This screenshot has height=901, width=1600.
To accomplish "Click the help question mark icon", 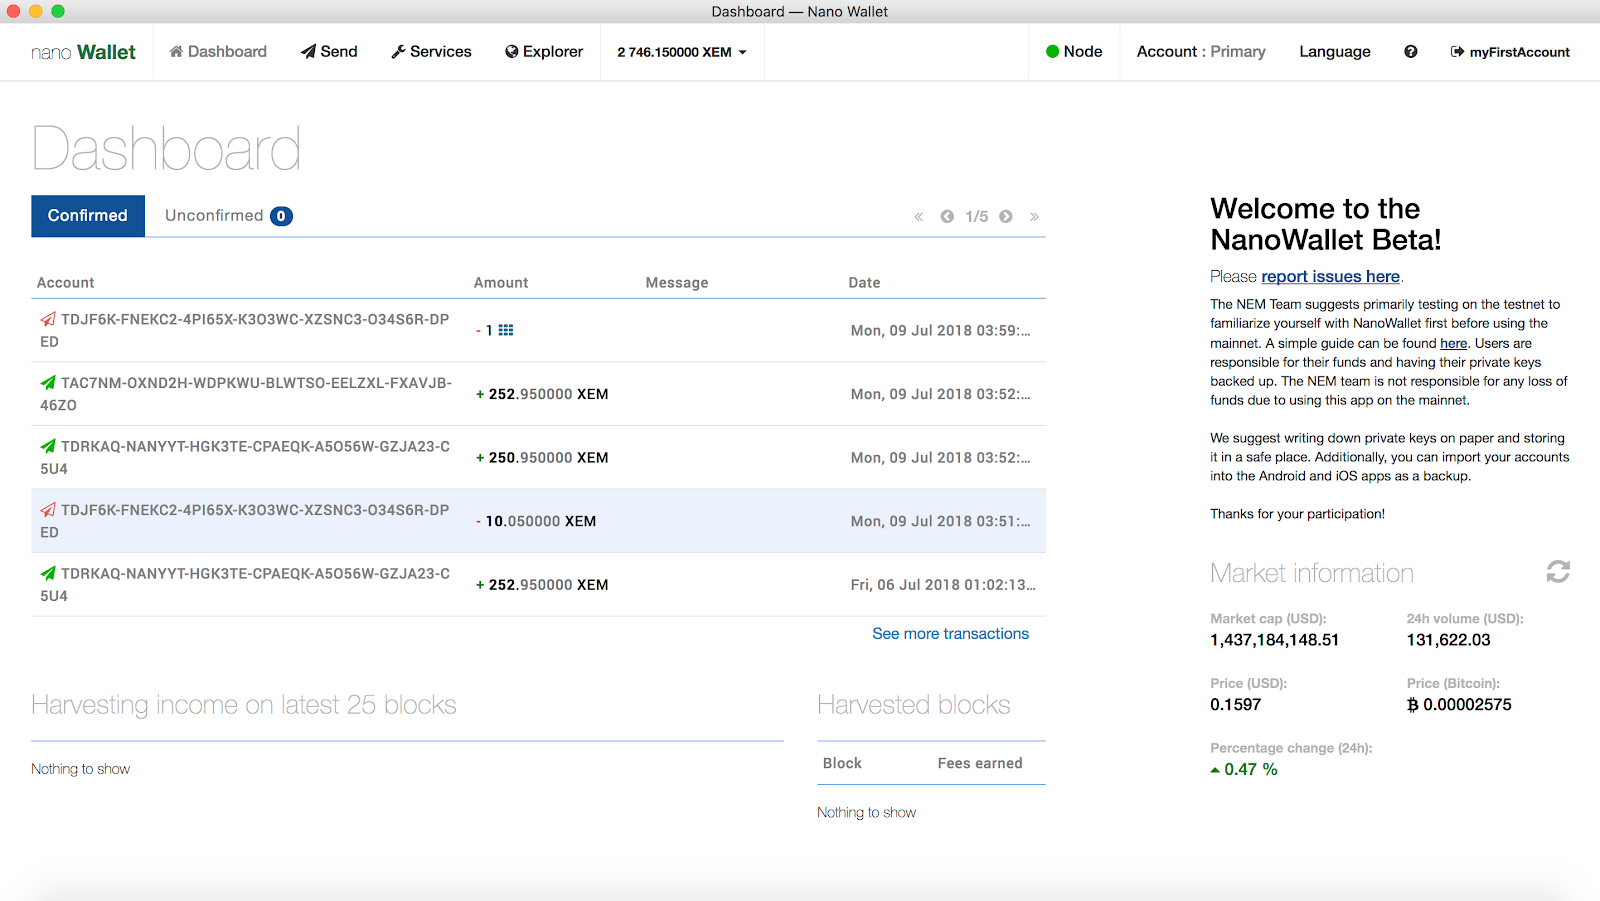I will (1411, 52).
